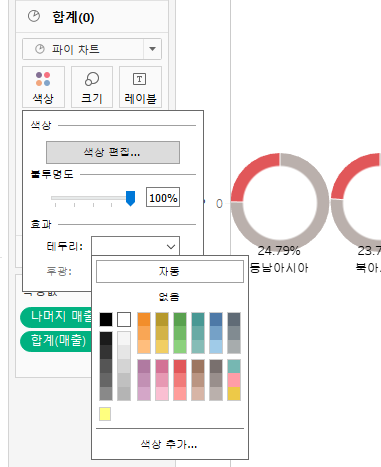Select the darkest purple swatch

click(144, 366)
